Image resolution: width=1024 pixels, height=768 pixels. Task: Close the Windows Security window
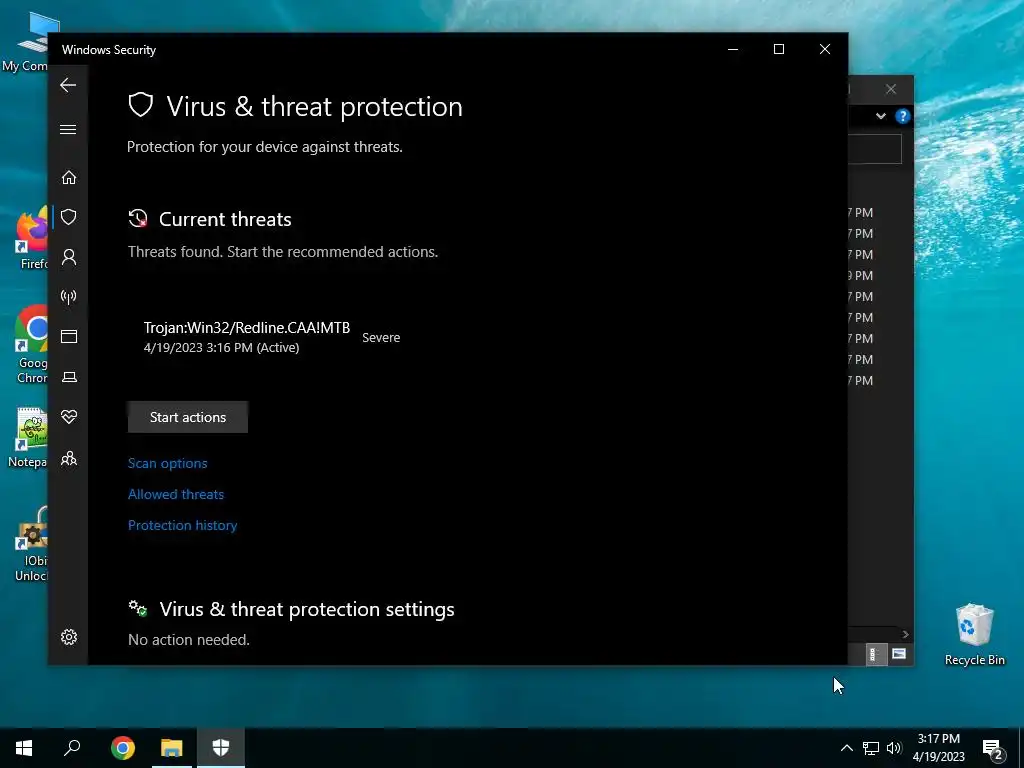pos(825,49)
